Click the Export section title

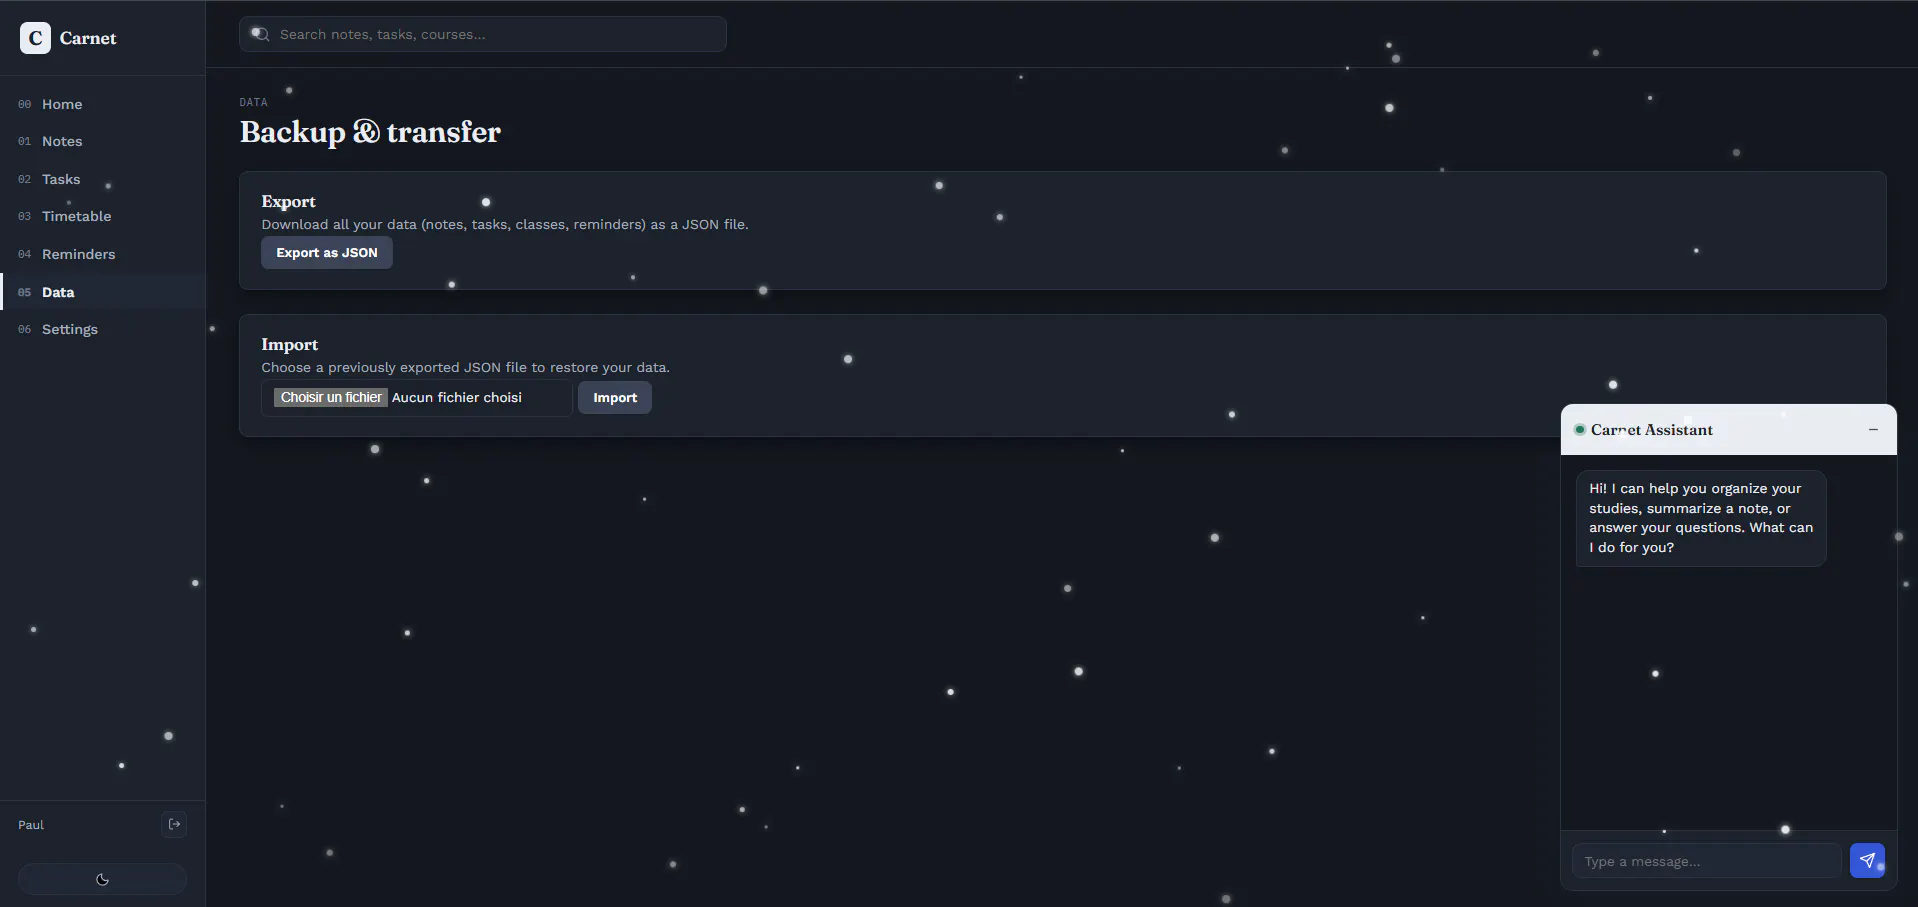289,201
